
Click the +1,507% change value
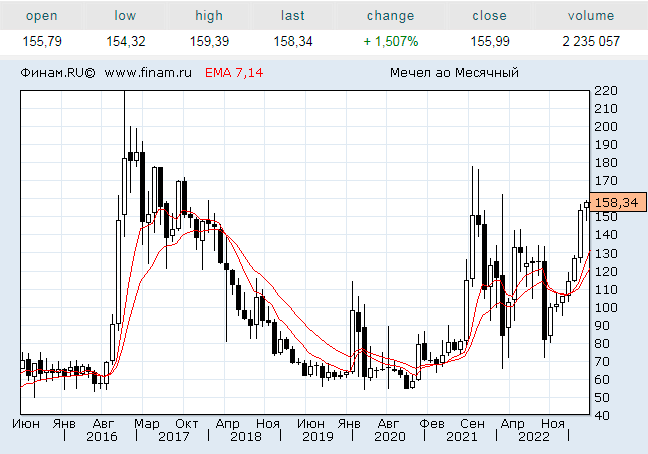tap(390, 41)
